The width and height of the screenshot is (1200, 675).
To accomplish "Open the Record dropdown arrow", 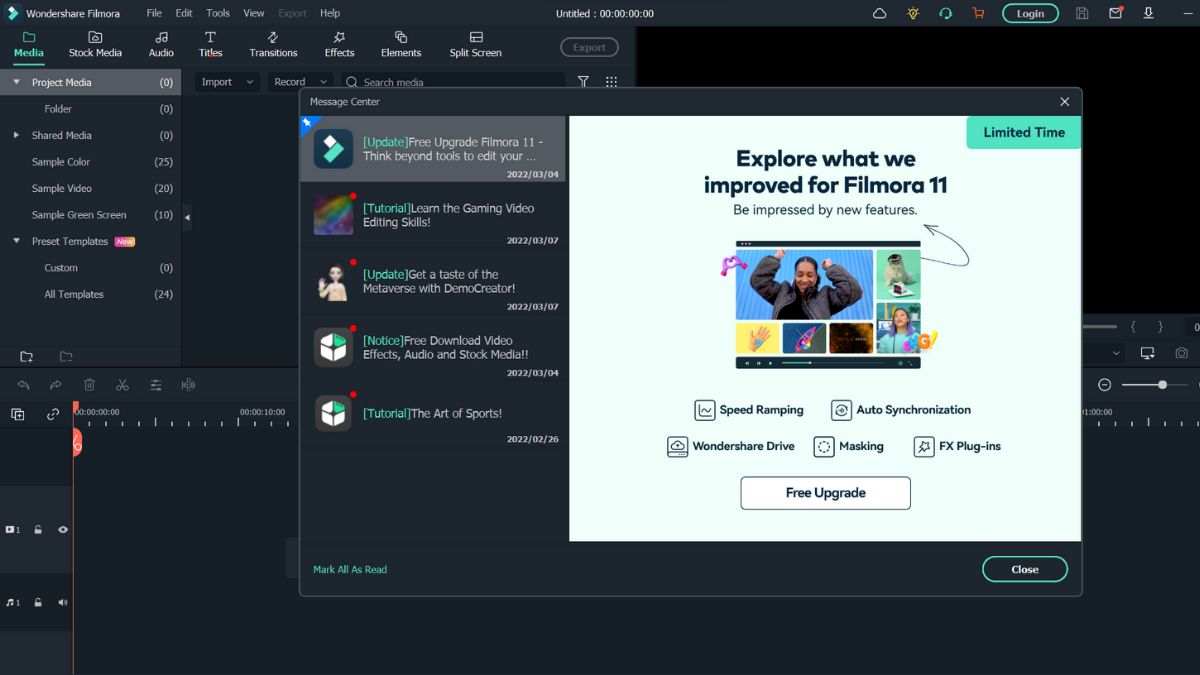I will [323, 81].
